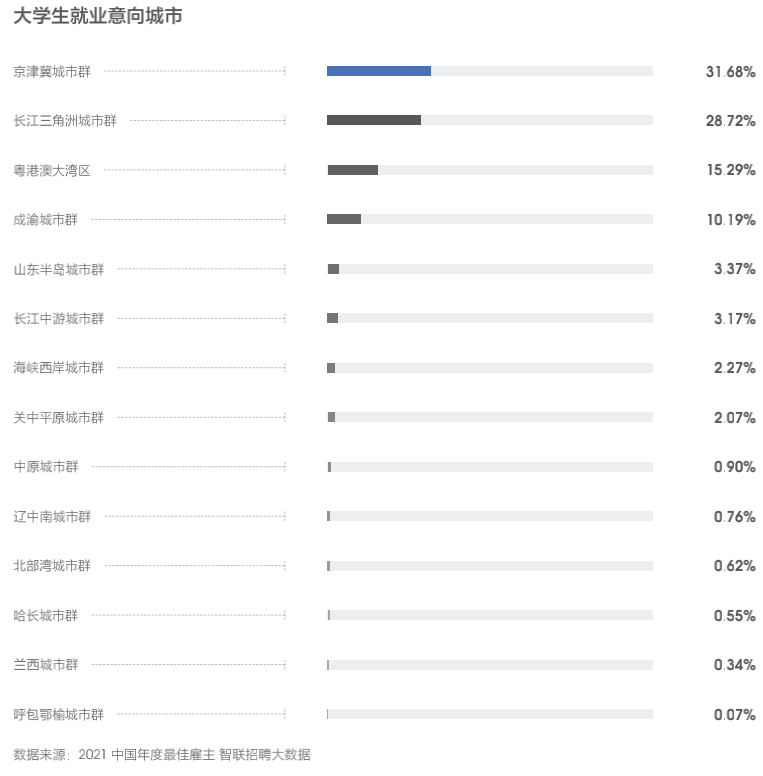763x776 pixels.
Task: Click the 长江中游城市群 label
Action: click(58, 318)
